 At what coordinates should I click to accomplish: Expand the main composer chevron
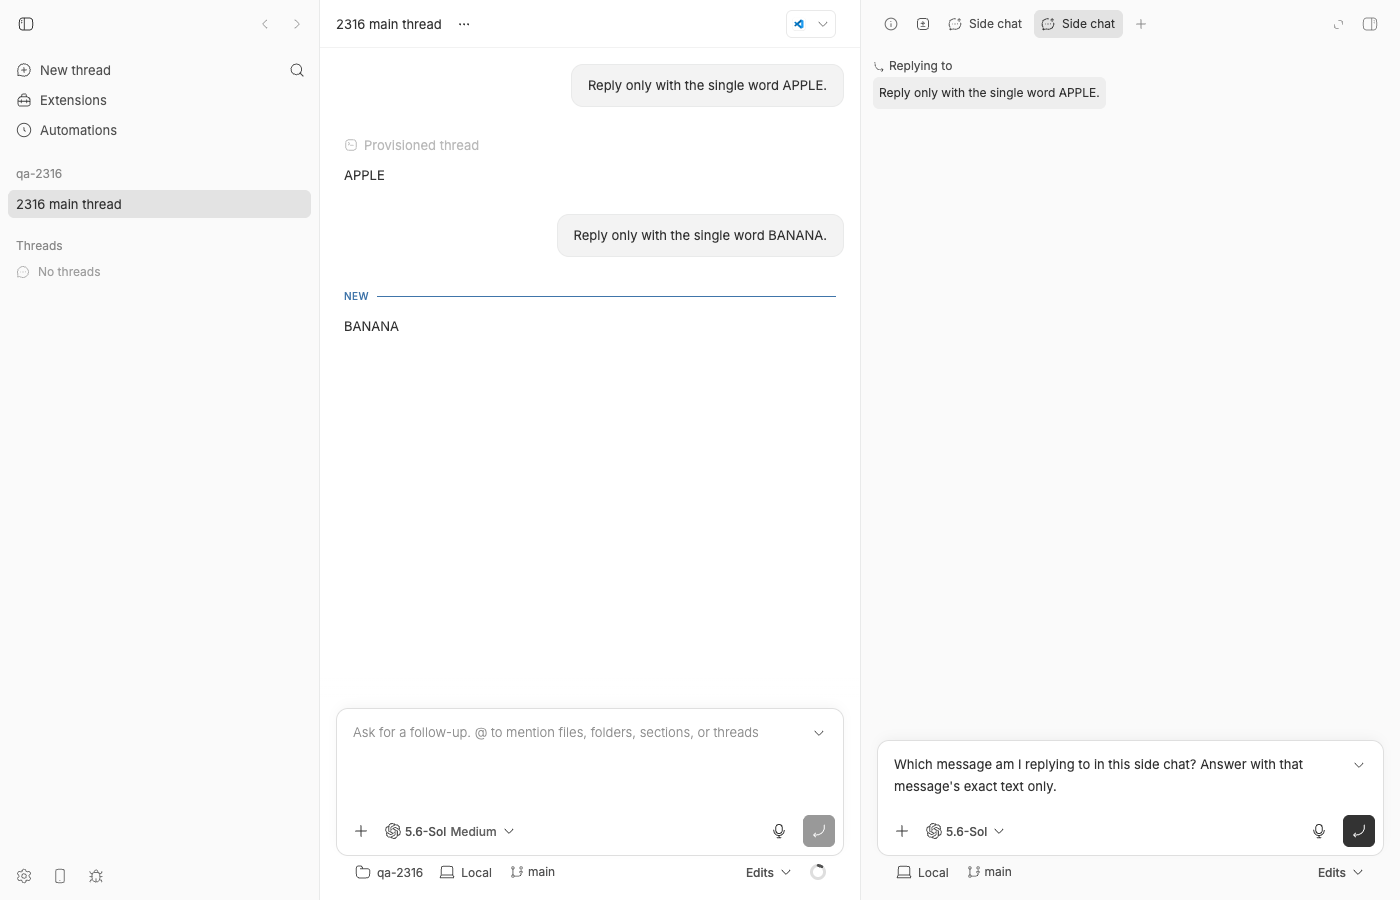pyautogui.click(x=819, y=733)
